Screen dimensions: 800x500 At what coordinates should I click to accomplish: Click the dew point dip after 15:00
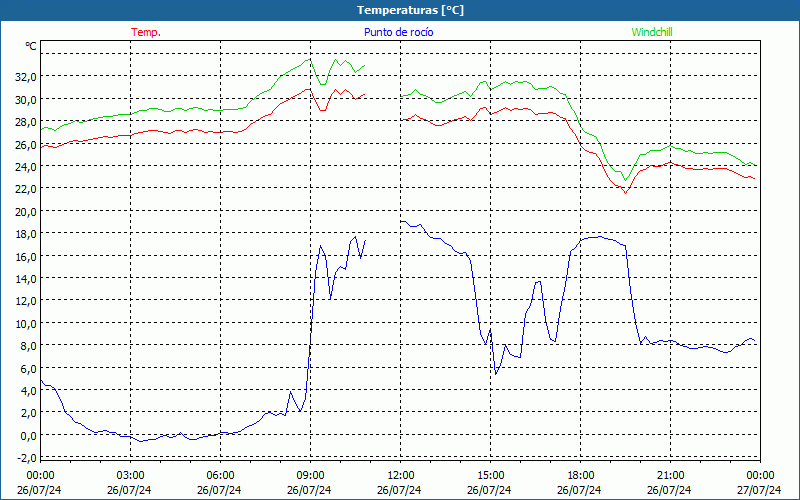click(496, 374)
